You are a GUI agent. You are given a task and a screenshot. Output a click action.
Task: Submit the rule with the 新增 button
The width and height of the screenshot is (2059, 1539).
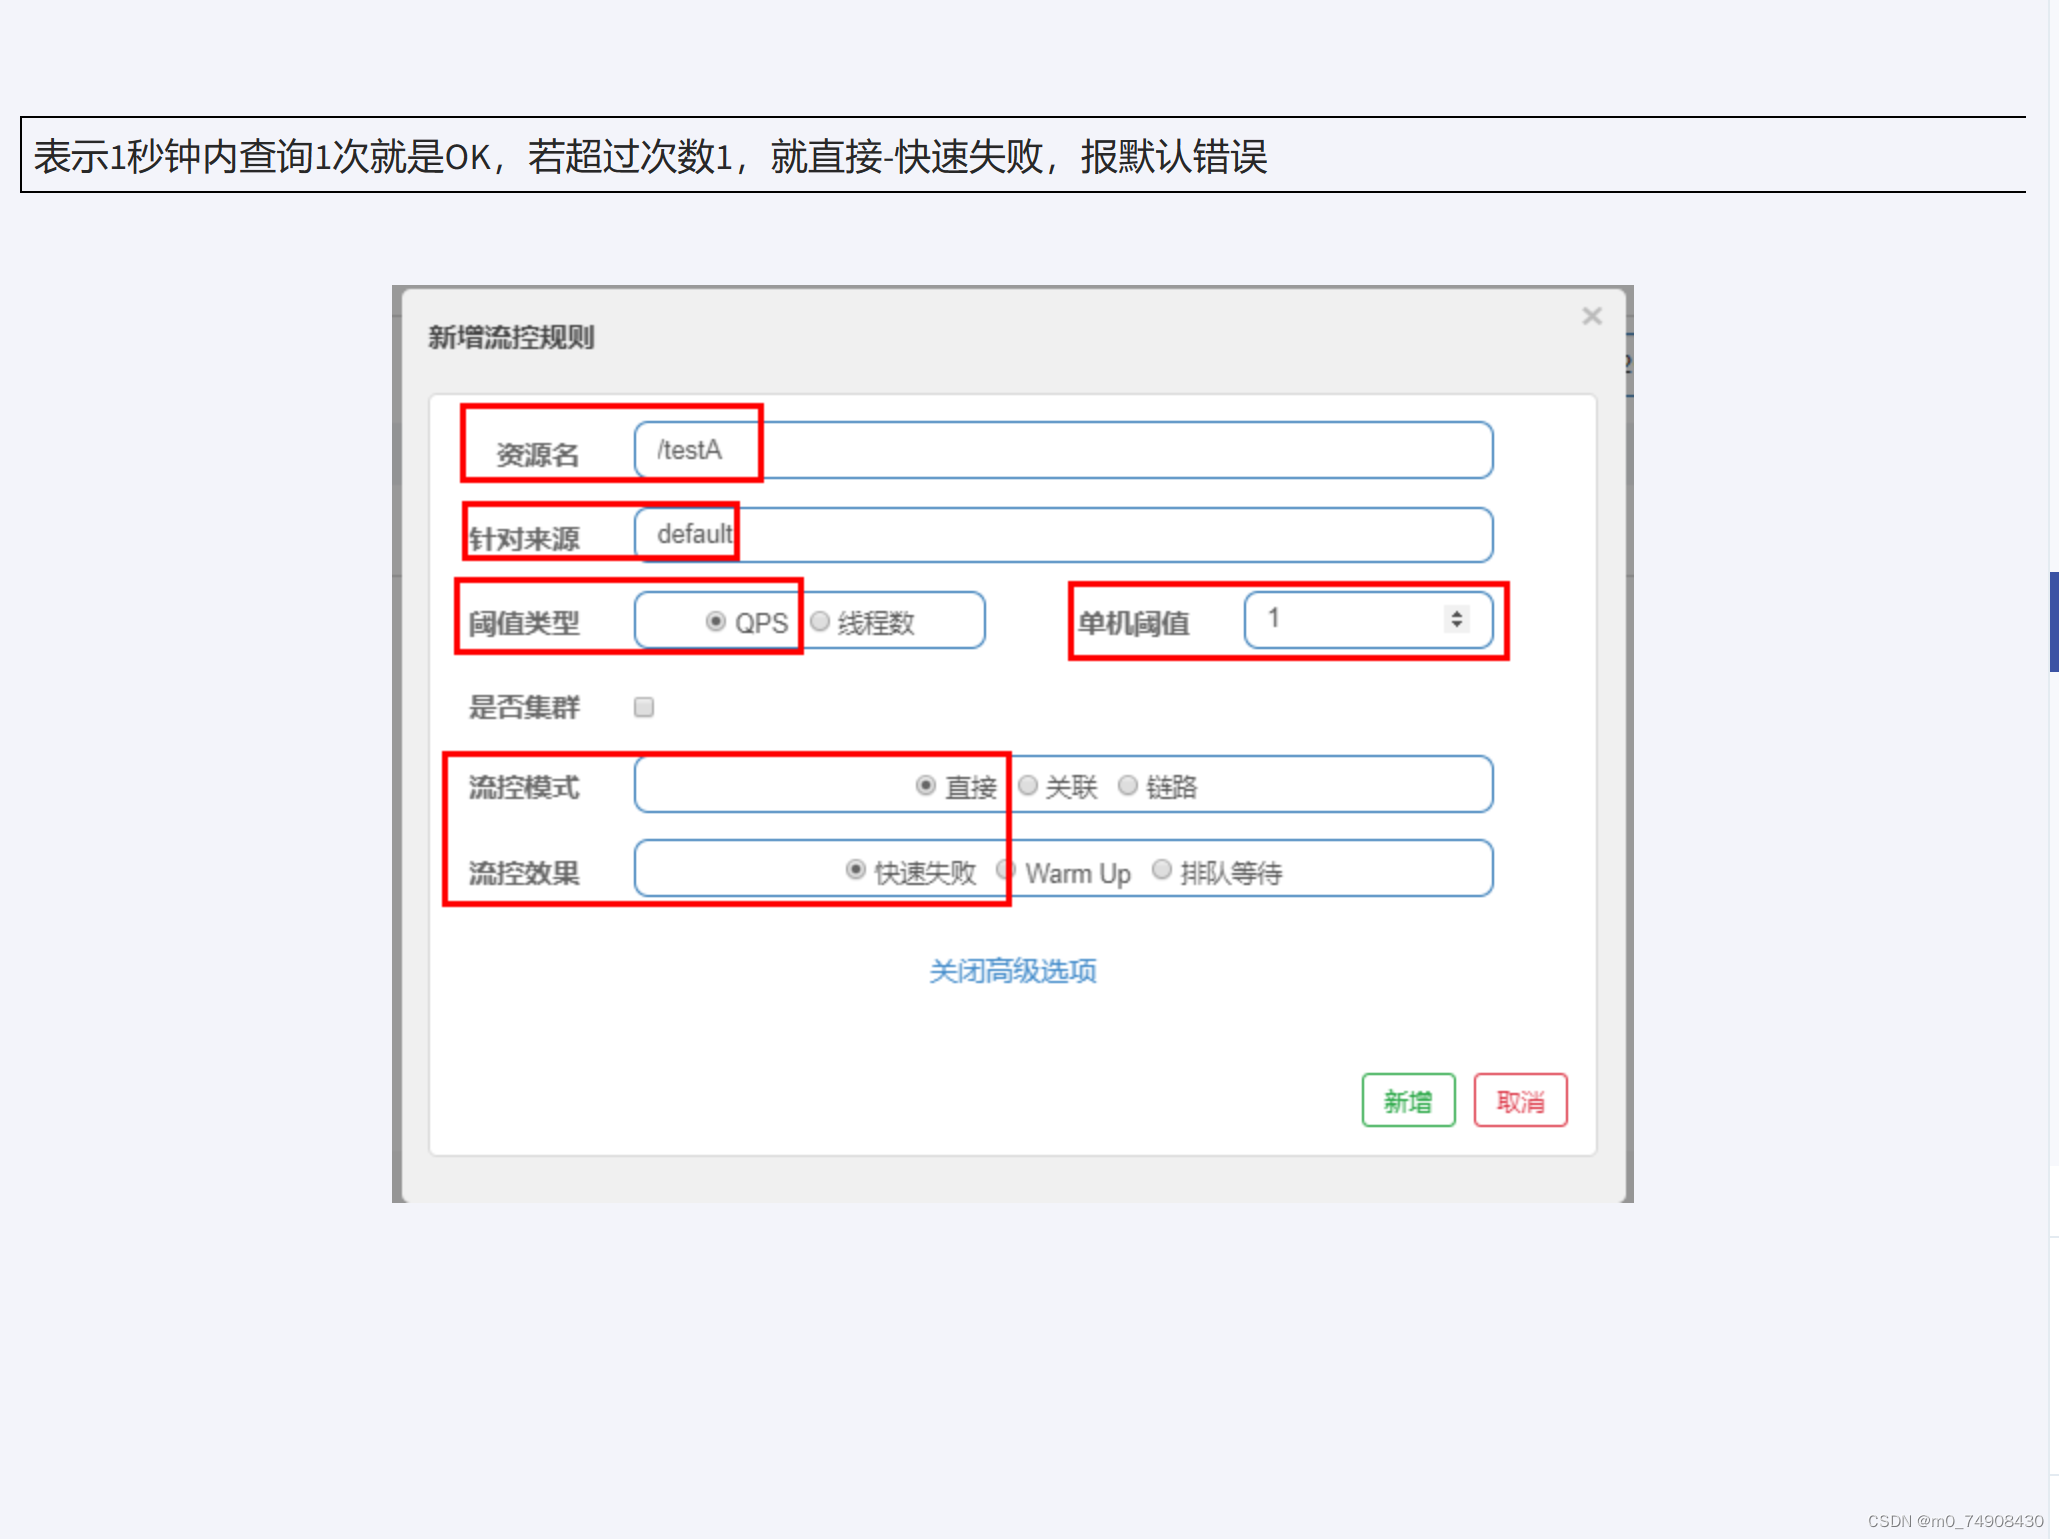[x=1408, y=1100]
